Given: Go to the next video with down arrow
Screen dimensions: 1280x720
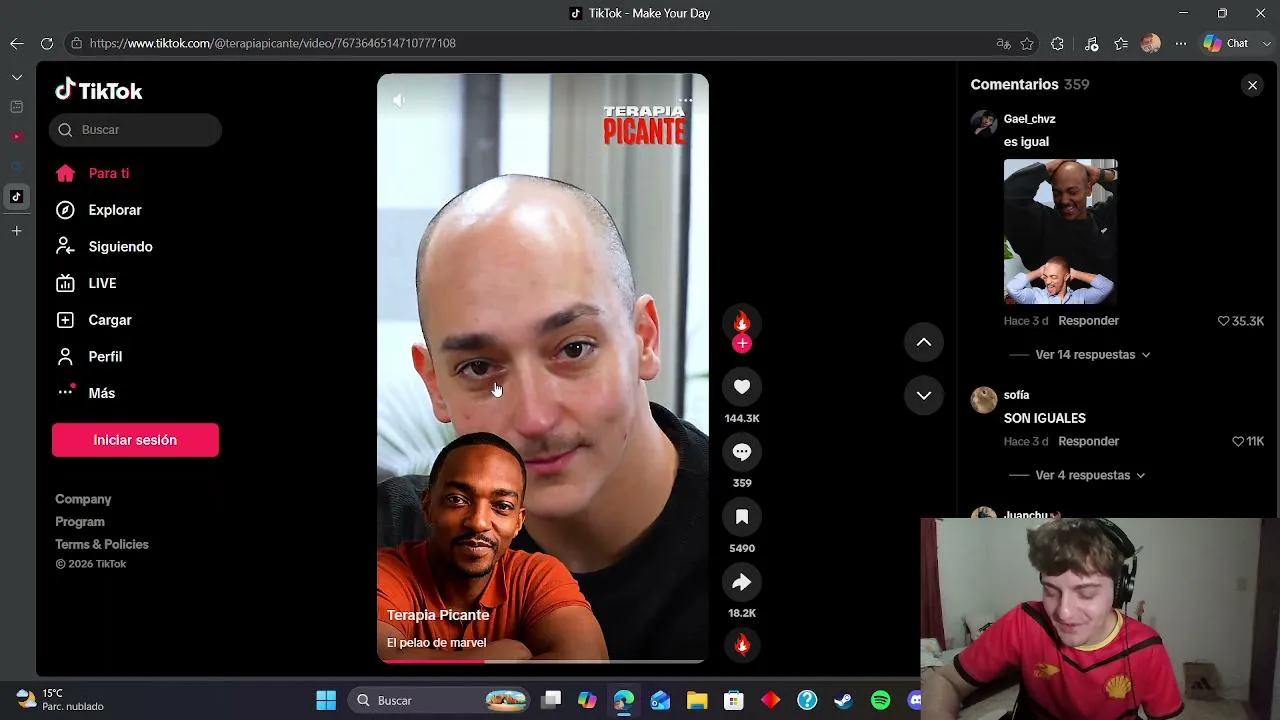Looking at the screenshot, I should [x=924, y=395].
